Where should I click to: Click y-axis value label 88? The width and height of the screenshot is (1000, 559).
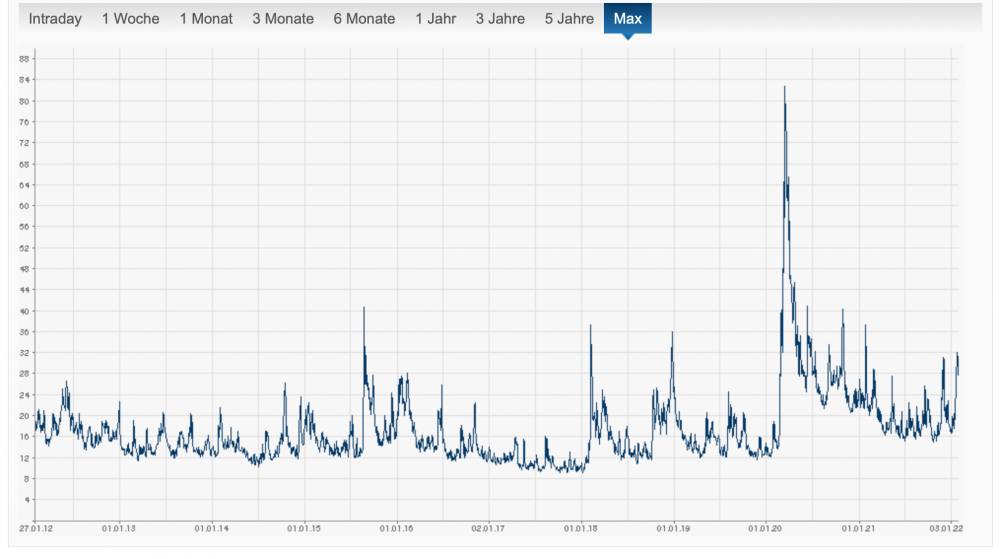(24, 59)
